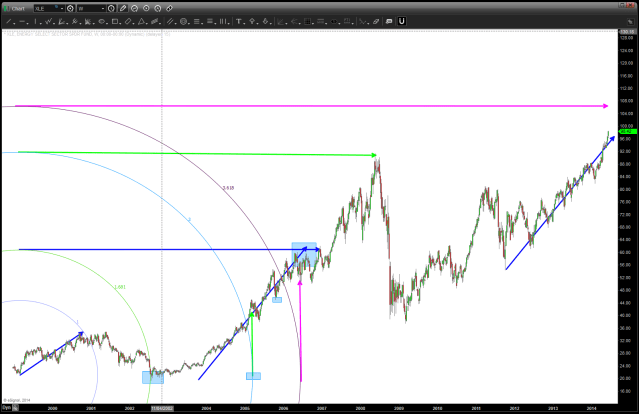Click the icon next to Dyn label
Image resolution: width=639 pixels, height=414 pixels.
tap(15, 407)
